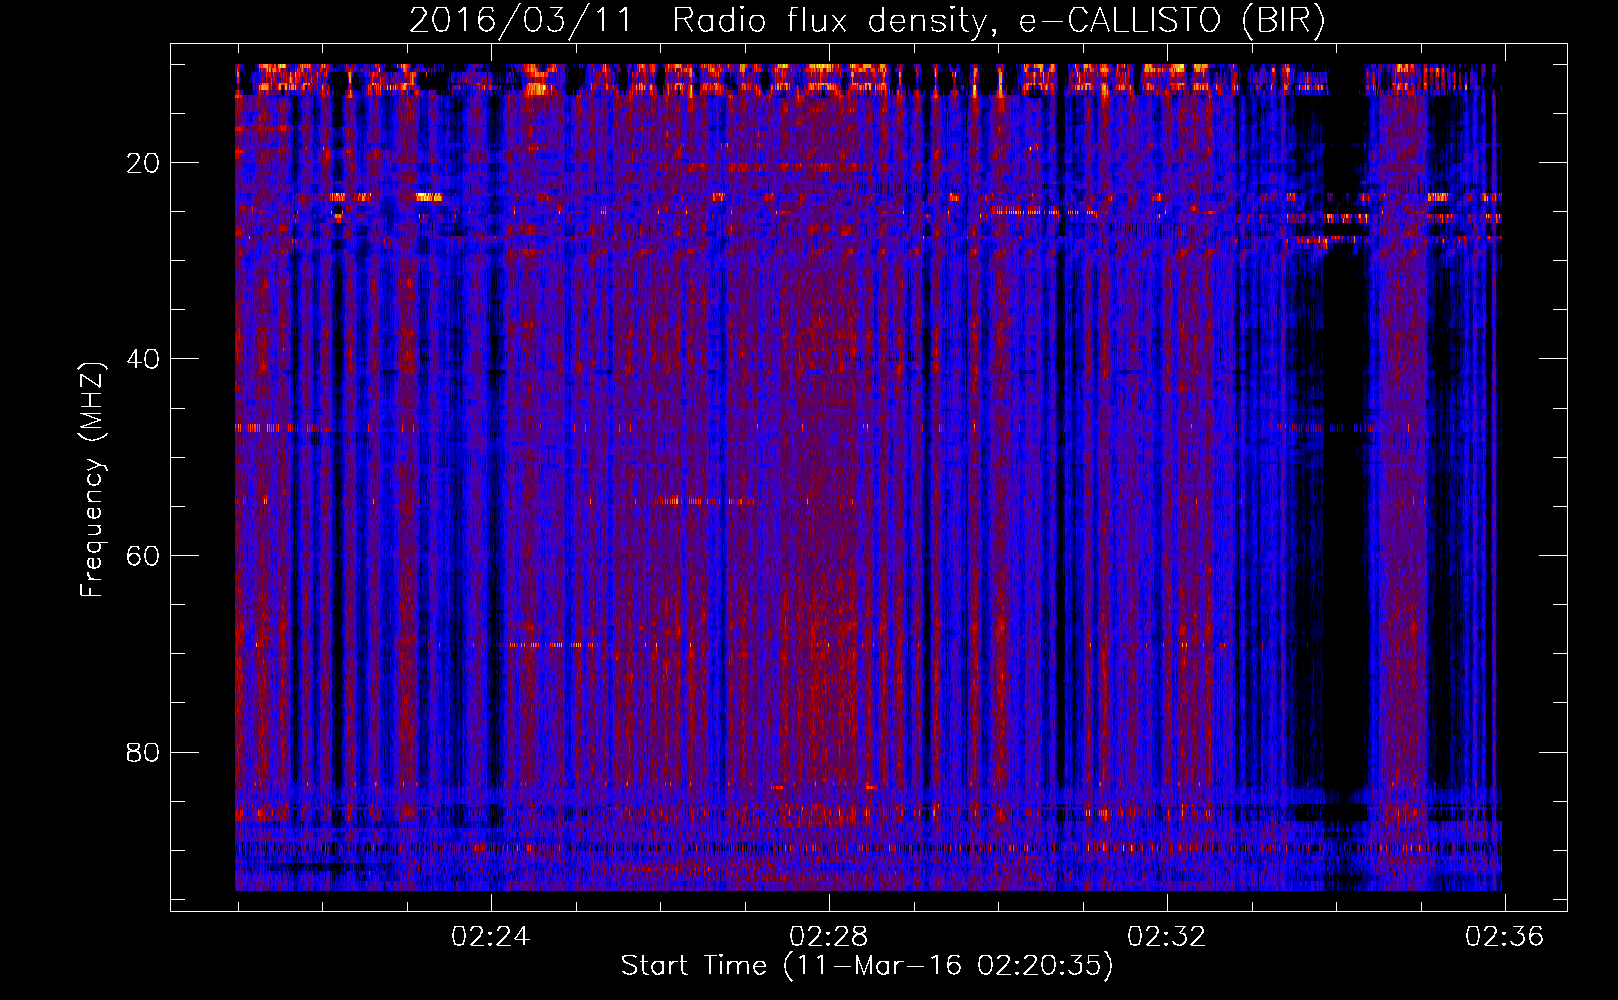Click the 'Frequency (MHZ)' axis label
Screen dimensions: 1618x1000
(92, 480)
